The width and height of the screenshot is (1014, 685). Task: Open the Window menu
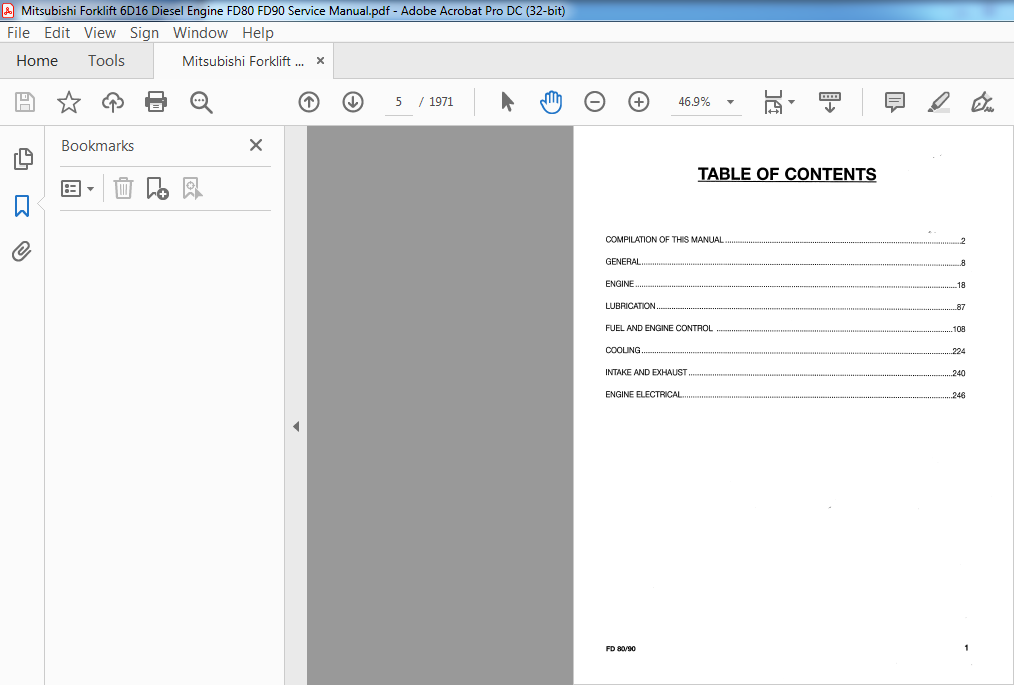click(x=200, y=32)
